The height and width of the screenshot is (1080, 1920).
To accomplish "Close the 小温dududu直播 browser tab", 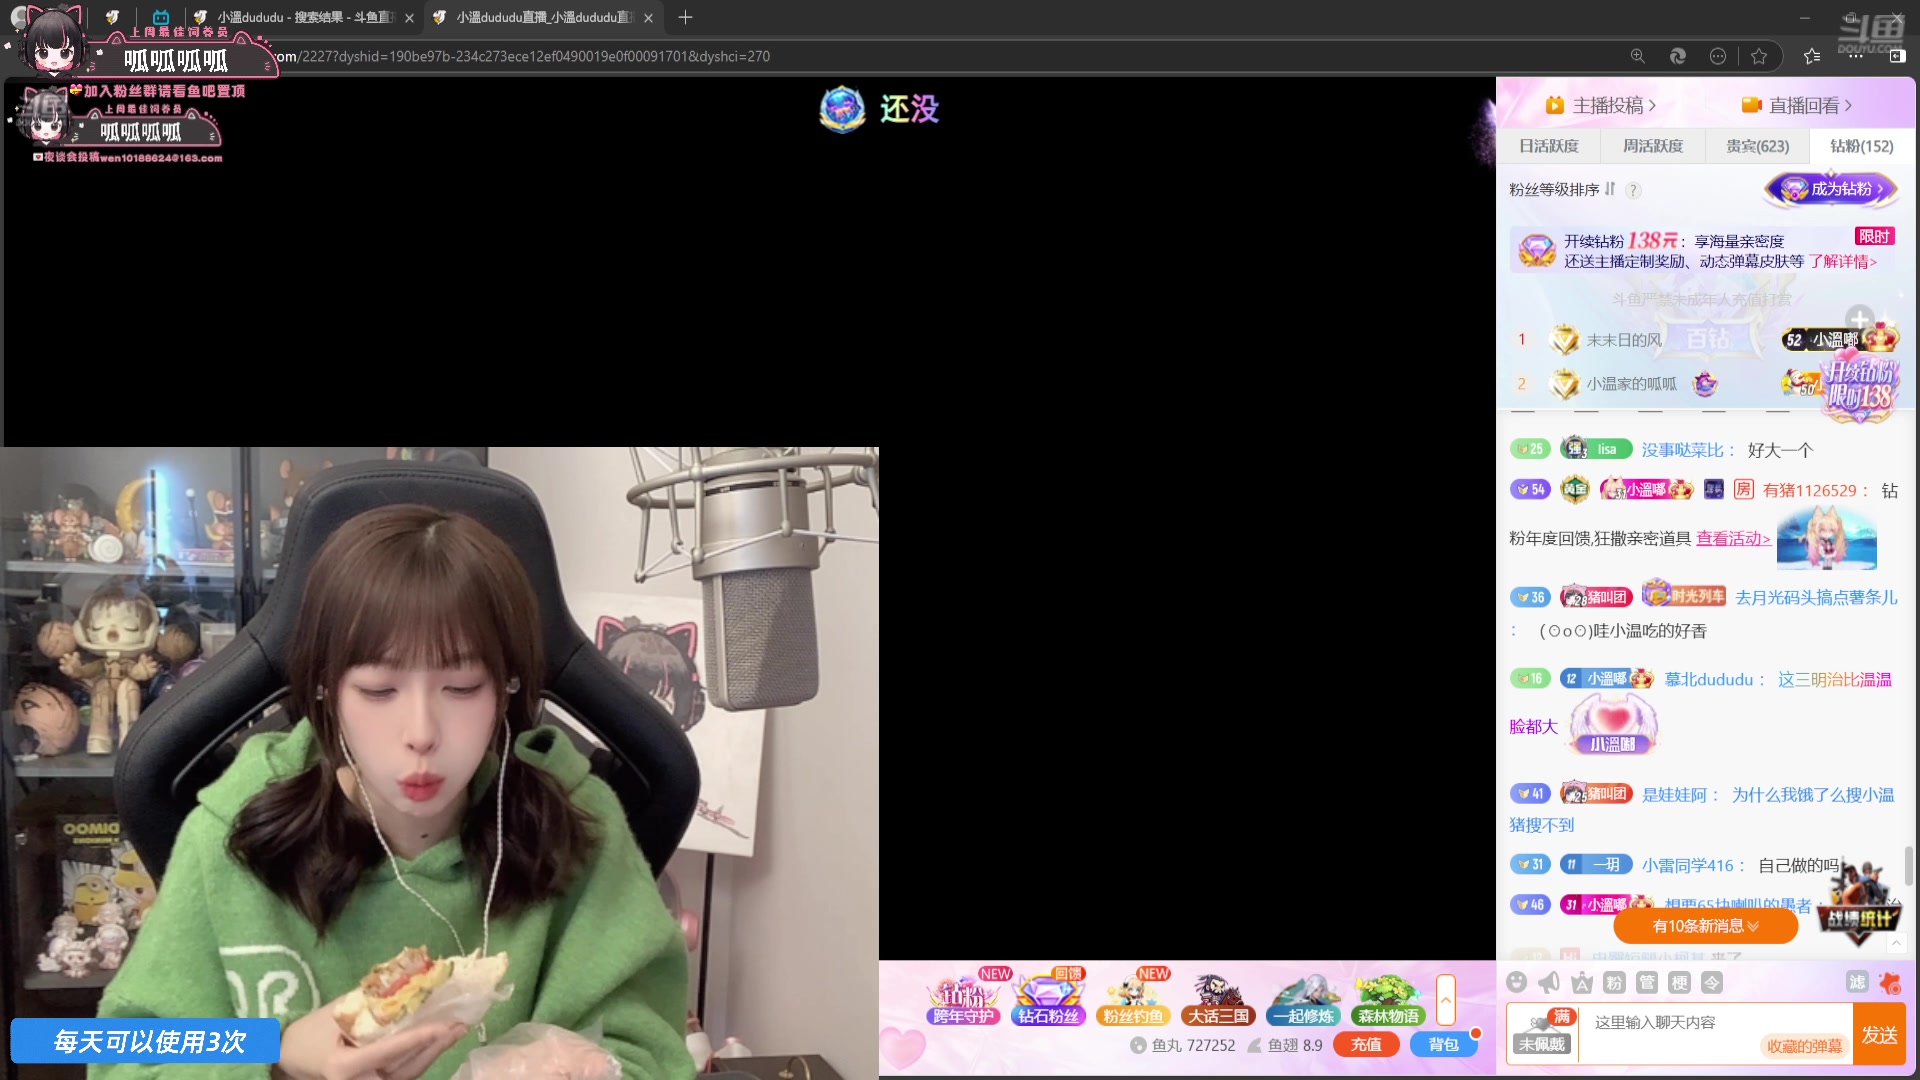I will point(648,18).
